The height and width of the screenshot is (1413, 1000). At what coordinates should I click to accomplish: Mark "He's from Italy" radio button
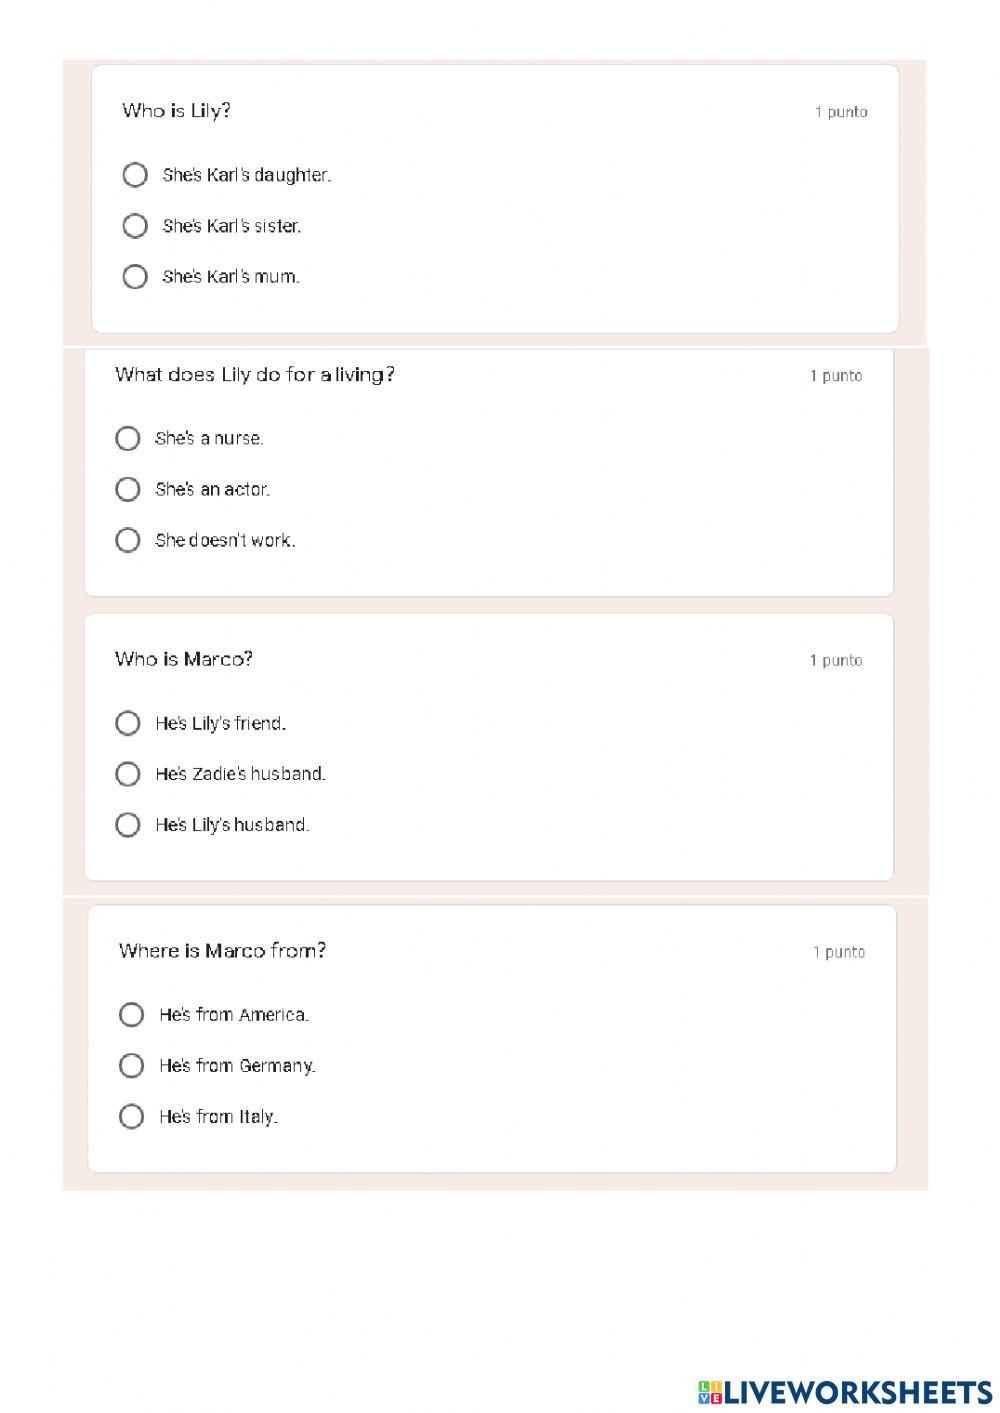click(x=131, y=1117)
